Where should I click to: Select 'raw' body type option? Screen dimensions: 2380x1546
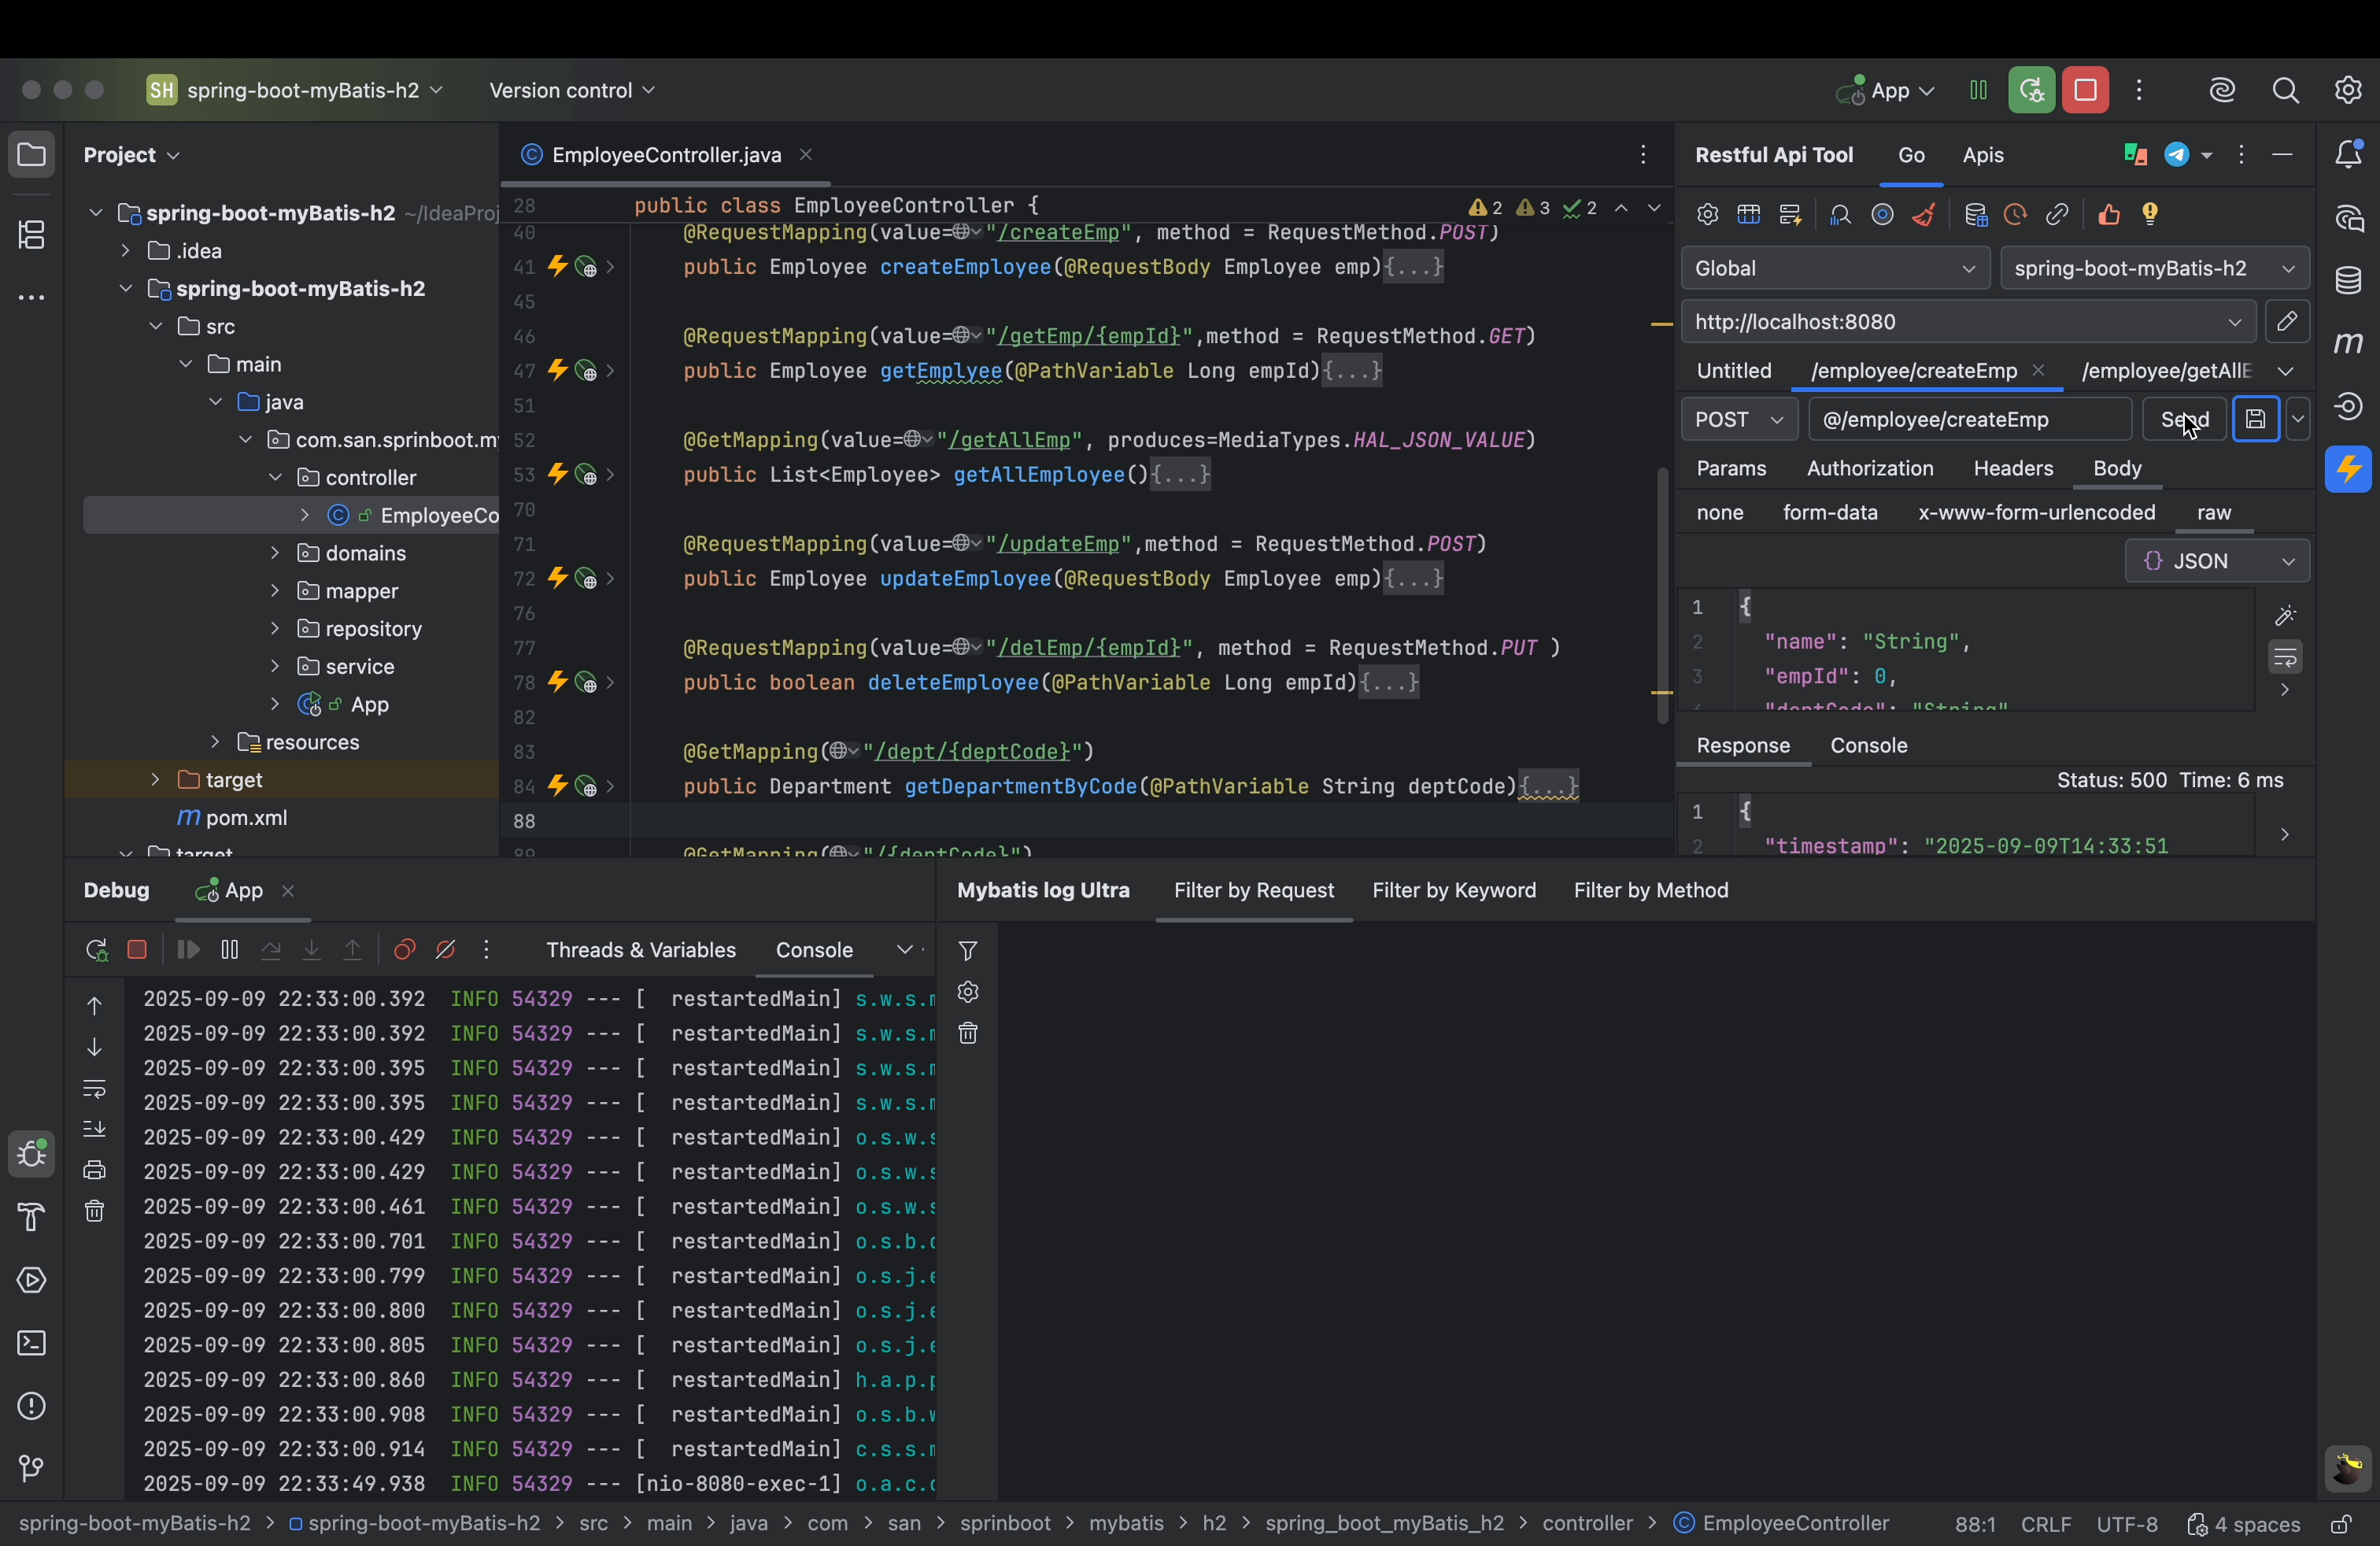[x=2214, y=513]
